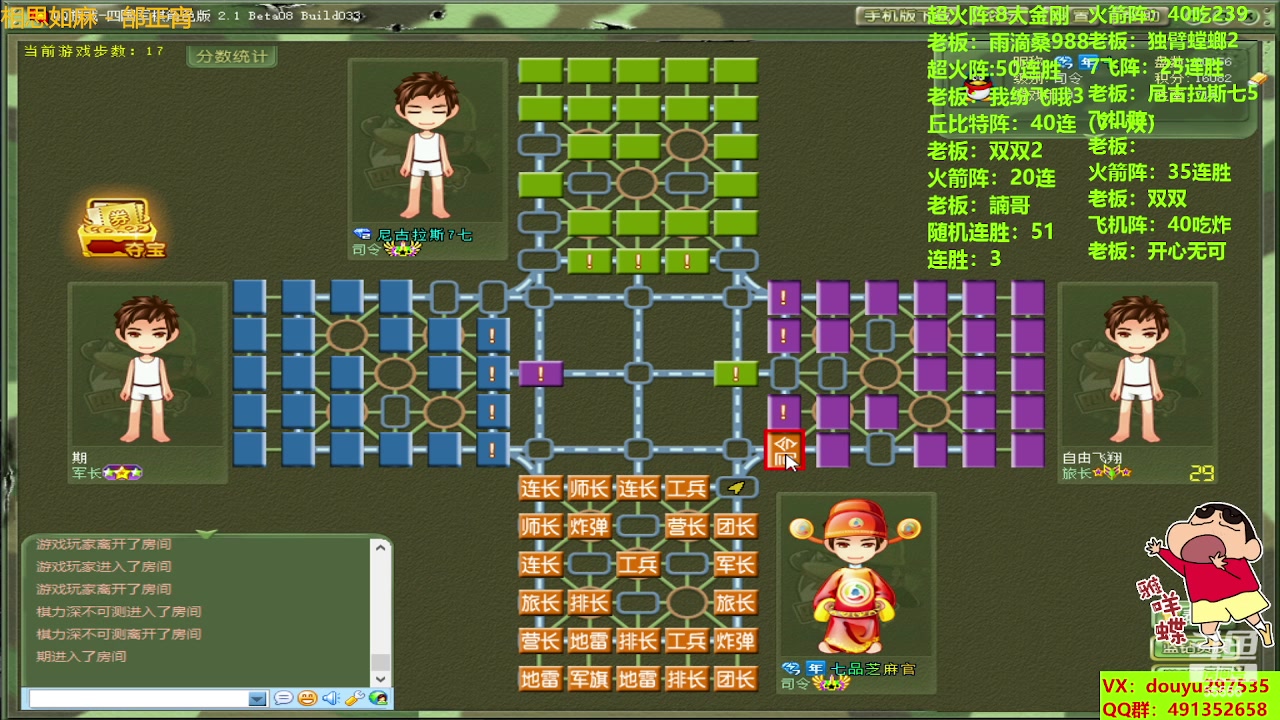The image size is (1280, 720).
Task: Click the green friend contact icon in chat toolbar
Action: tap(378, 698)
